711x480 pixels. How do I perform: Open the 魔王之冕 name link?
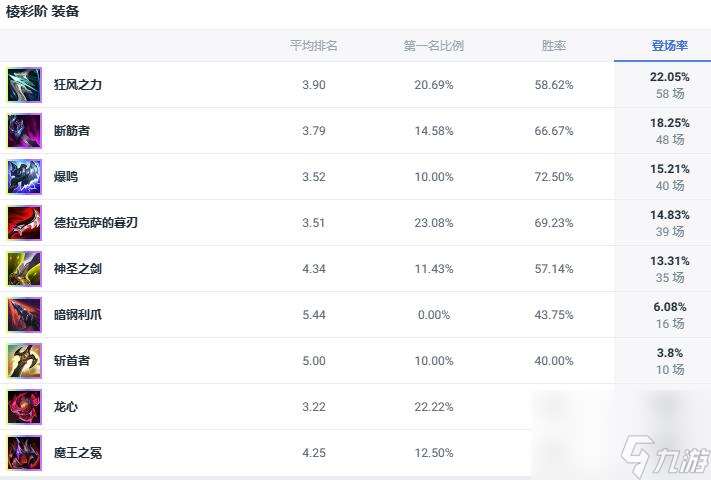(78, 453)
